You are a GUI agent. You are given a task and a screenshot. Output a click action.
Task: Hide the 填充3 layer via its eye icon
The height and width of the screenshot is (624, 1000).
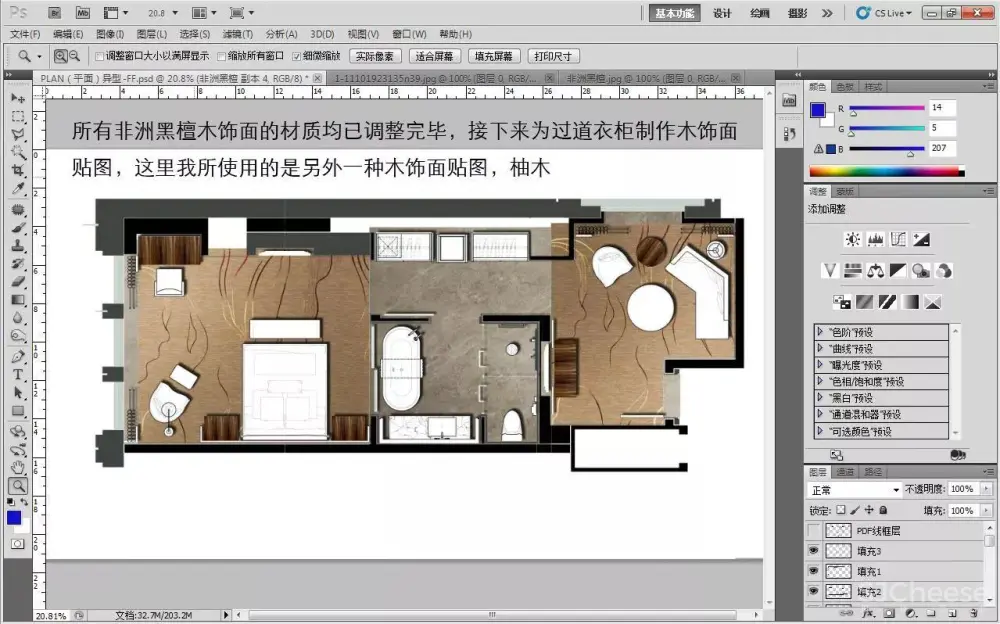click(x=813, y=551)
